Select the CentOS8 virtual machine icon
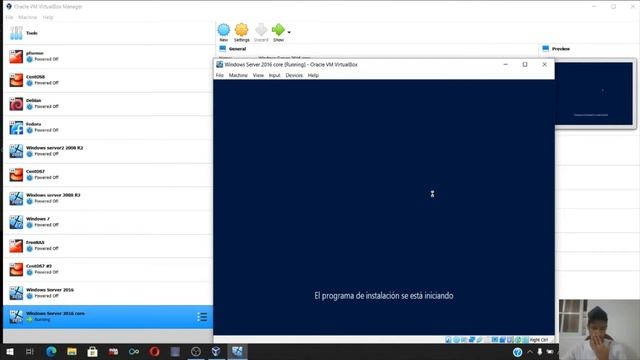The width and height of the screenshot is (640, 360). point(16,80)
